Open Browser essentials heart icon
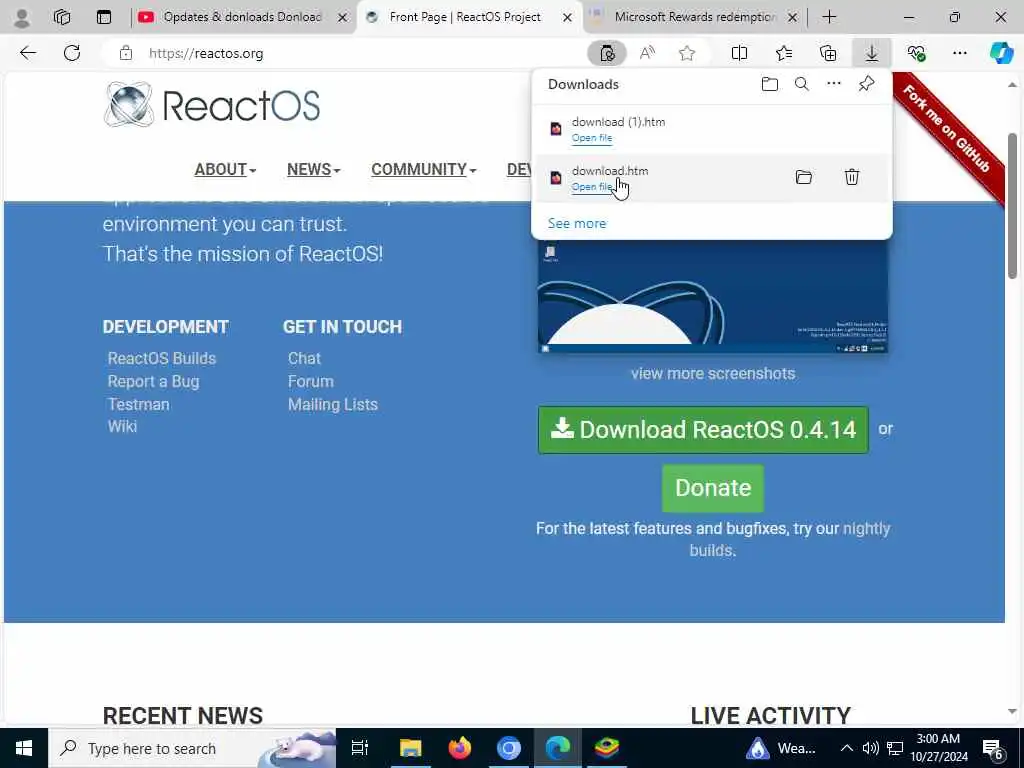Image resolution: width=1024 pixels, height=768 pixels. (x=916, y=53)
